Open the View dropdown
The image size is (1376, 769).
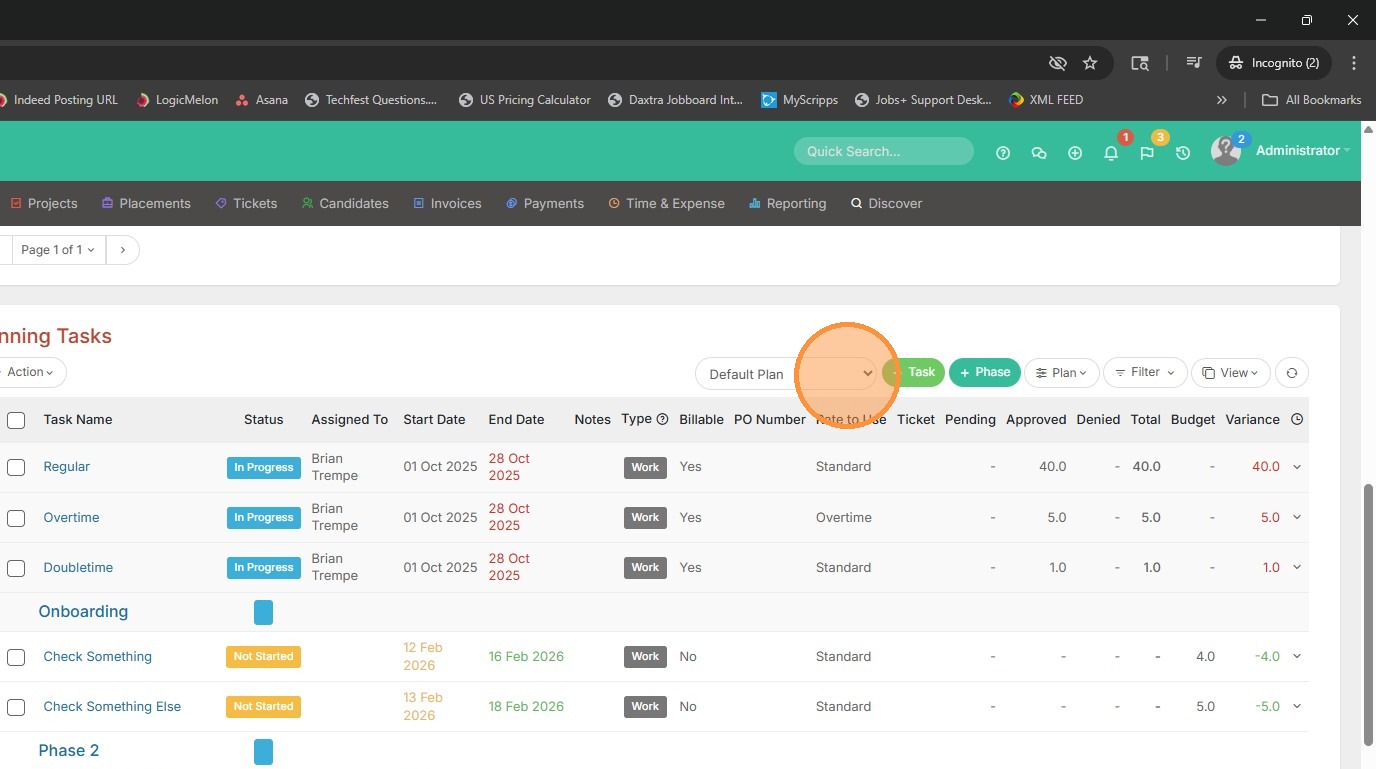tap(1231, 373)
